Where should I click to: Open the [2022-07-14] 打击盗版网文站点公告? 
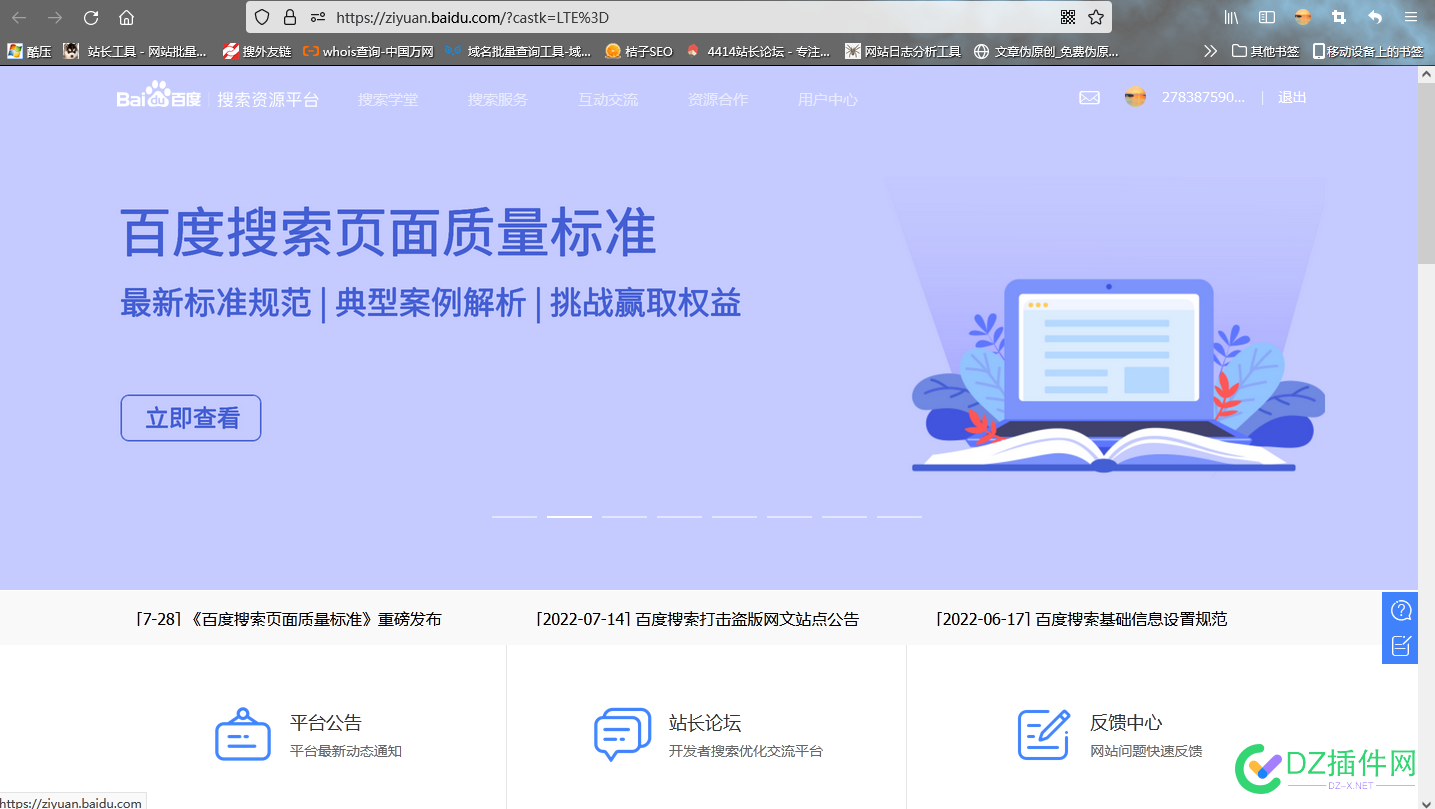pos(697,619)
